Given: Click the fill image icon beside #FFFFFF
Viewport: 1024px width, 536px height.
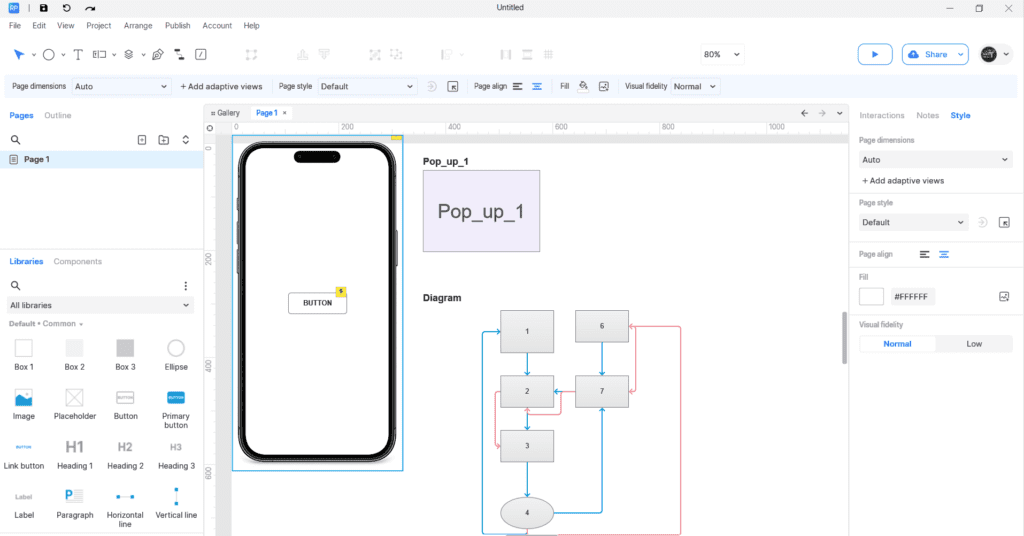Looking at the screenshot, I should tap(1004, 297).
